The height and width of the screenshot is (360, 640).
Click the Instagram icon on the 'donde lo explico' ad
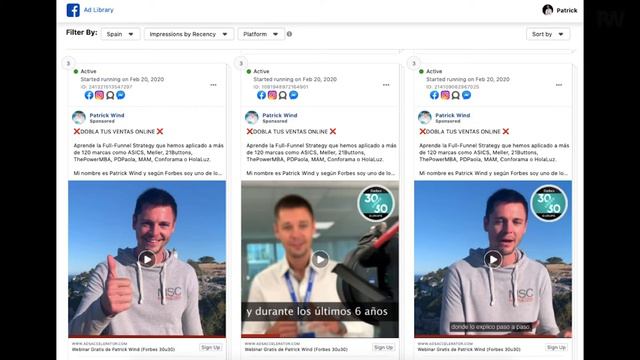click(x=445, y=95)
